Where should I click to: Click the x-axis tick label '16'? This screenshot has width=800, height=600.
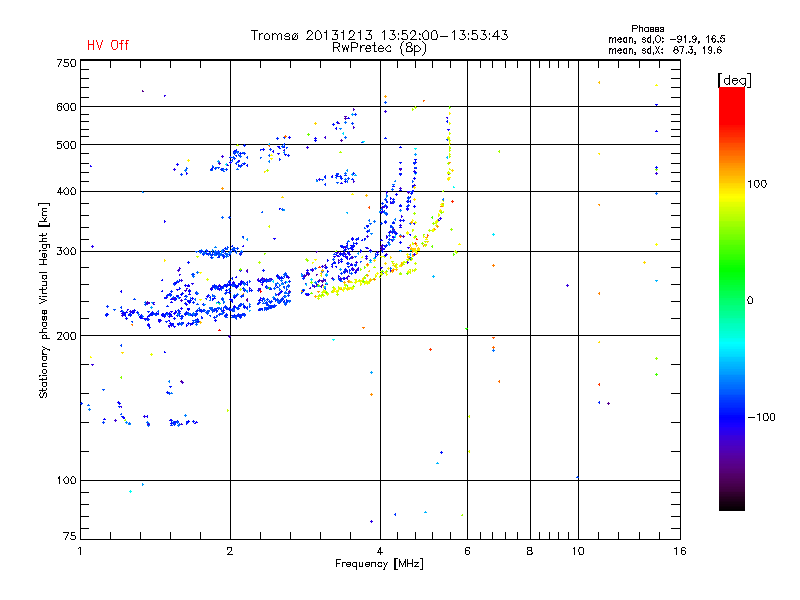(680, 551)
